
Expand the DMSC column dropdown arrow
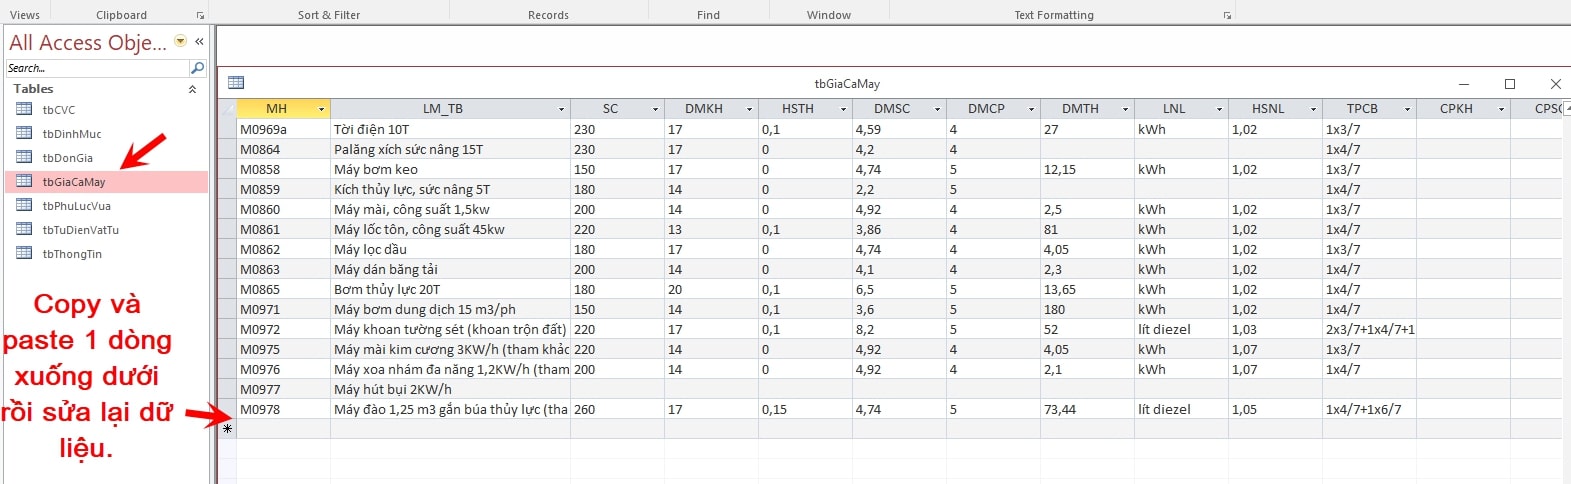[x=937, y=109]
